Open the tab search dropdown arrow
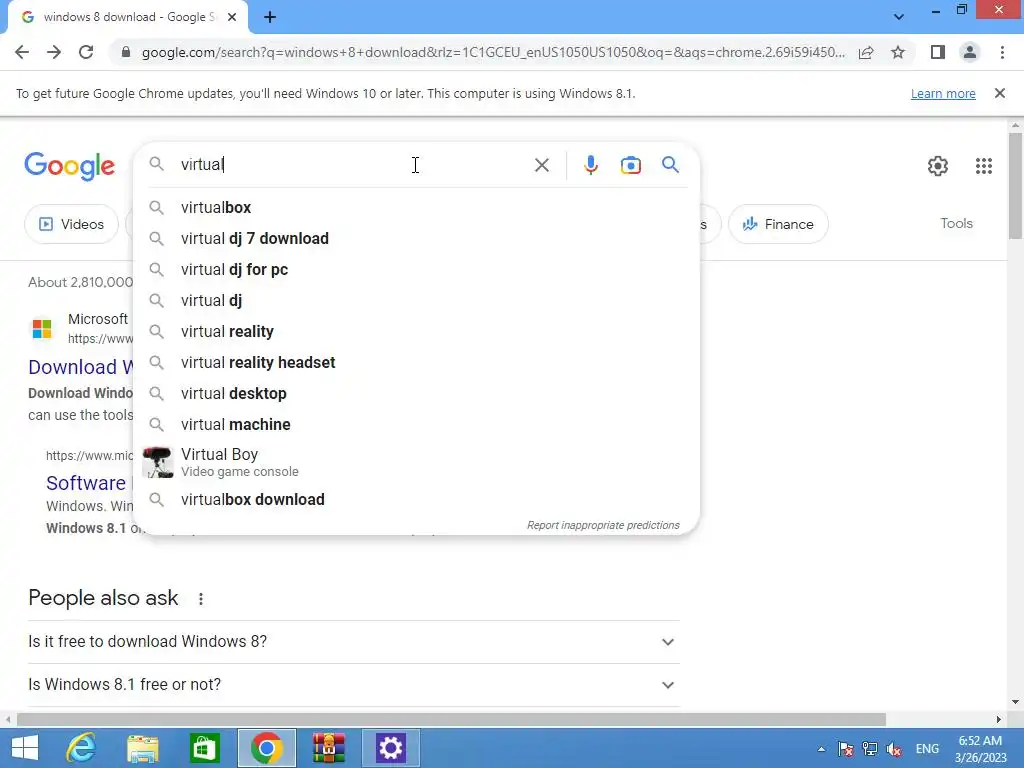The image size is (1024, 768). [899, 17]
